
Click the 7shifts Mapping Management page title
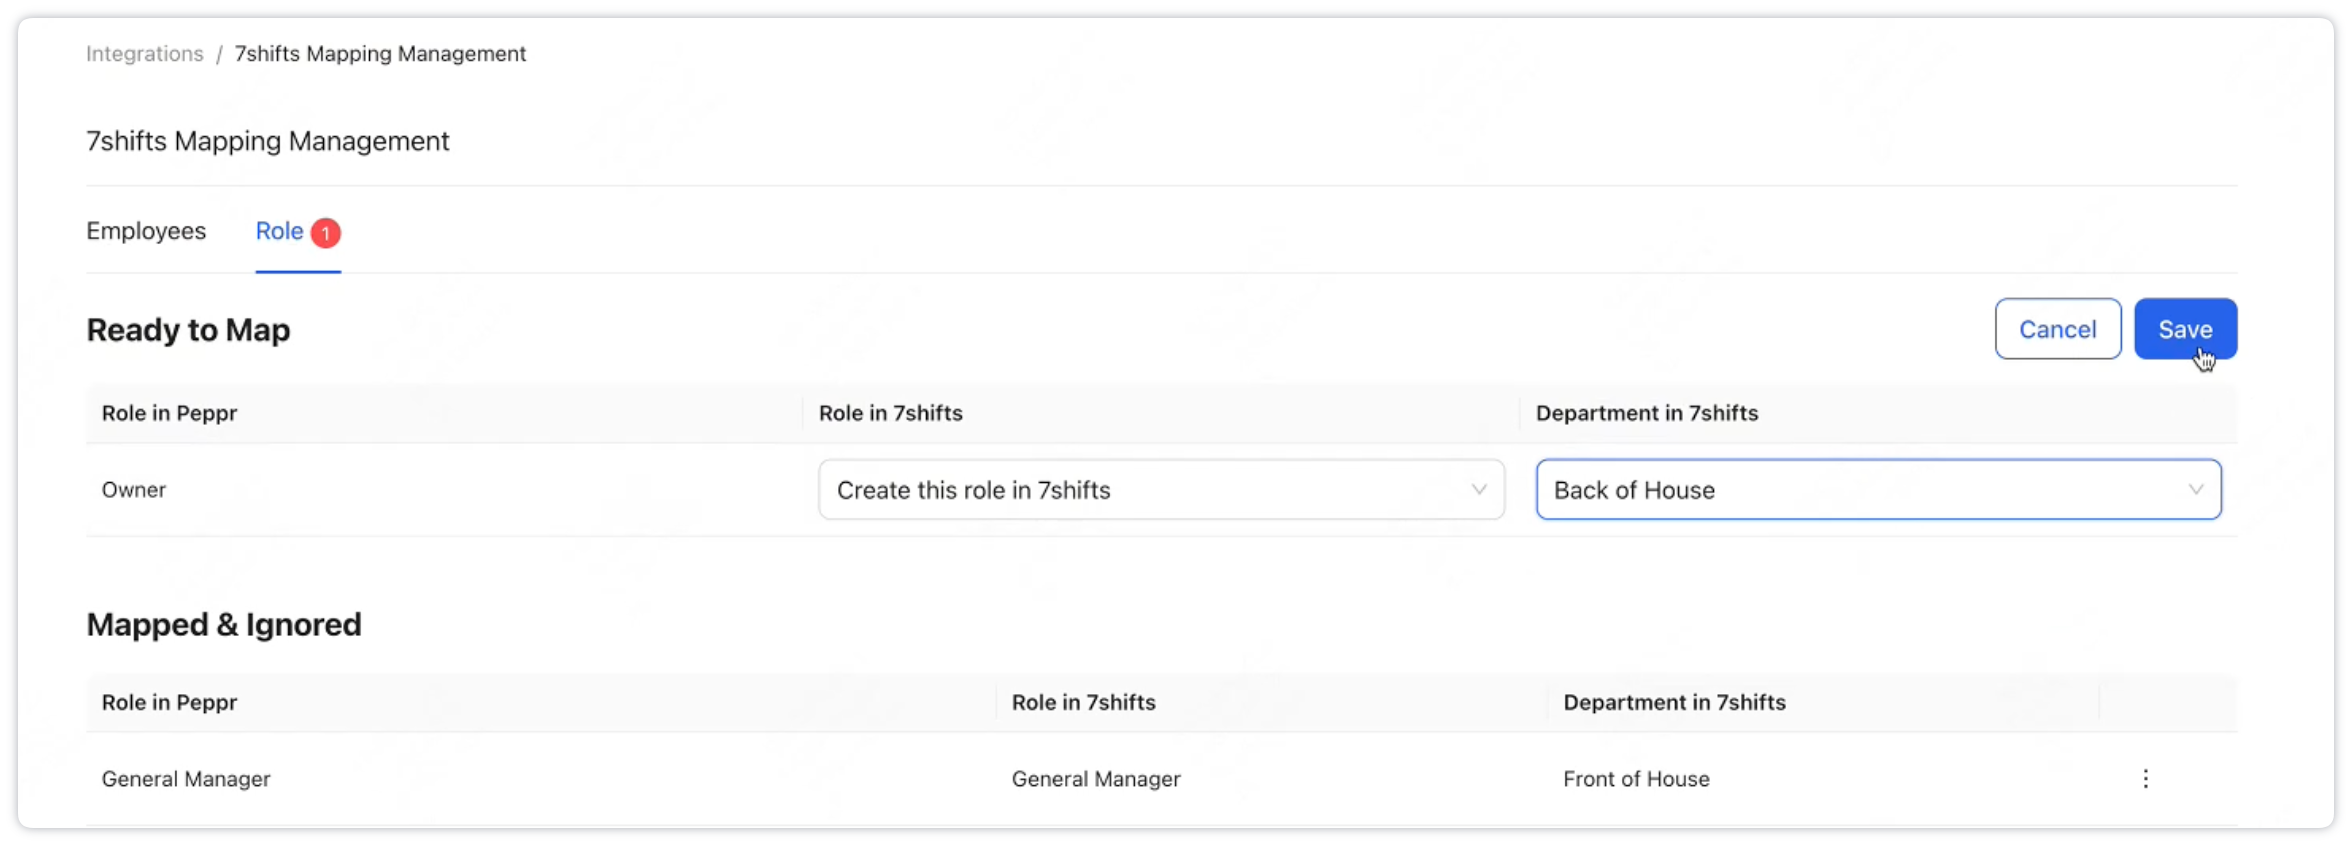pos(268,141)
